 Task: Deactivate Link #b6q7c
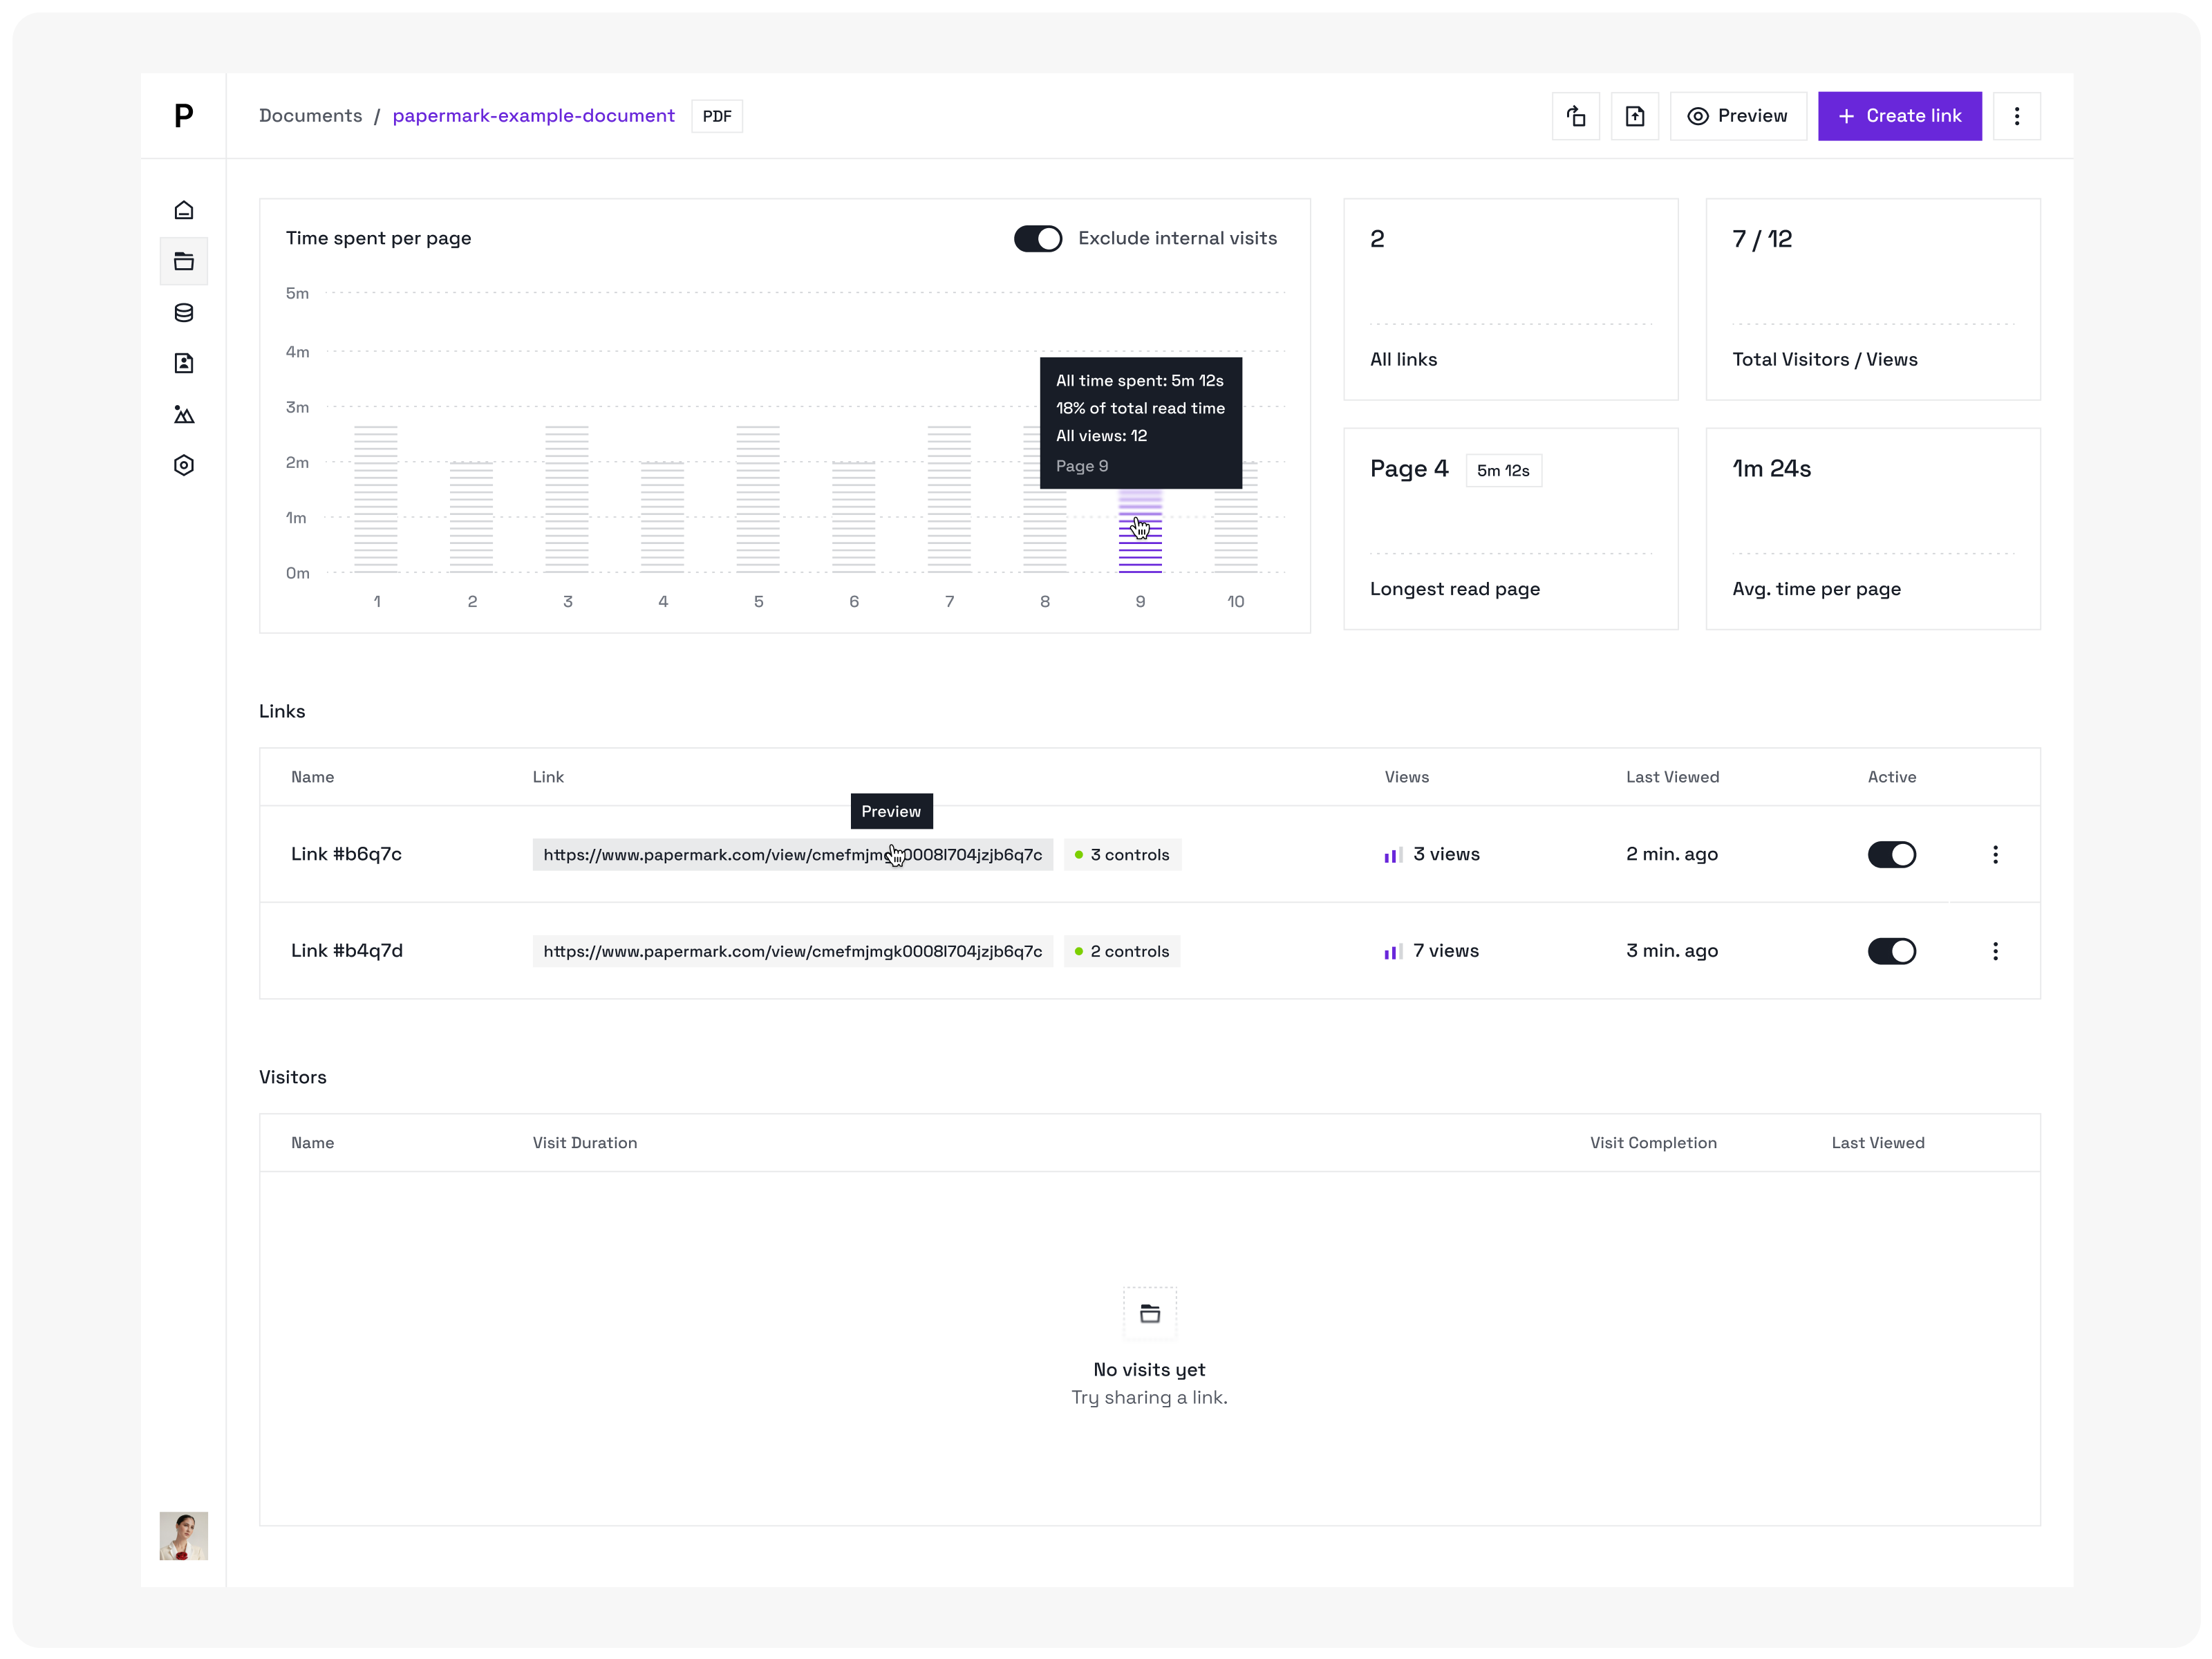[1891, 854]
